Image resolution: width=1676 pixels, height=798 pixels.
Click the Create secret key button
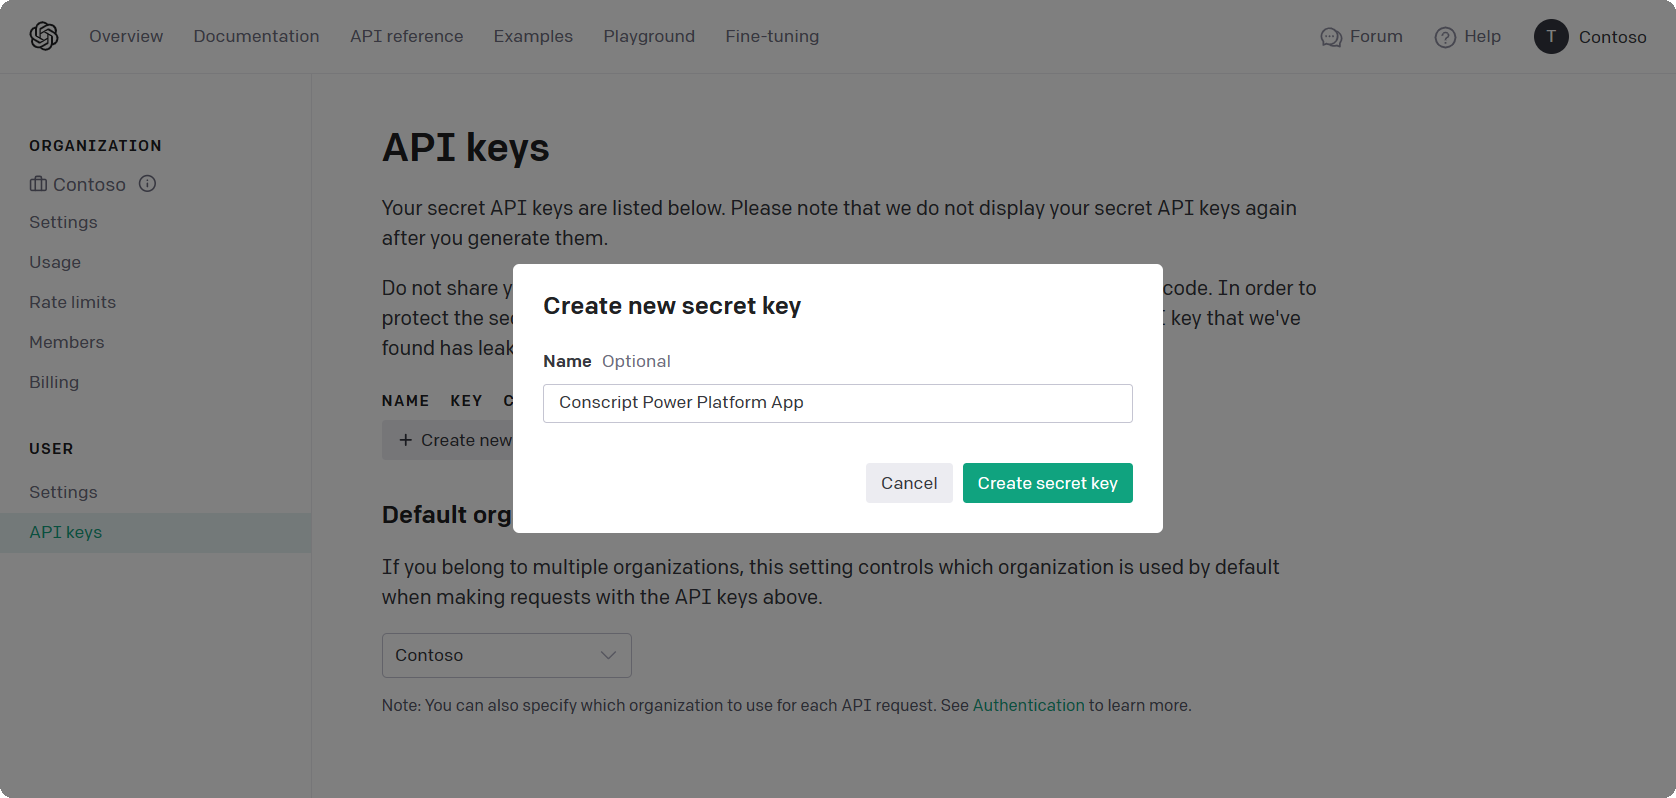tap(1048, 483)
